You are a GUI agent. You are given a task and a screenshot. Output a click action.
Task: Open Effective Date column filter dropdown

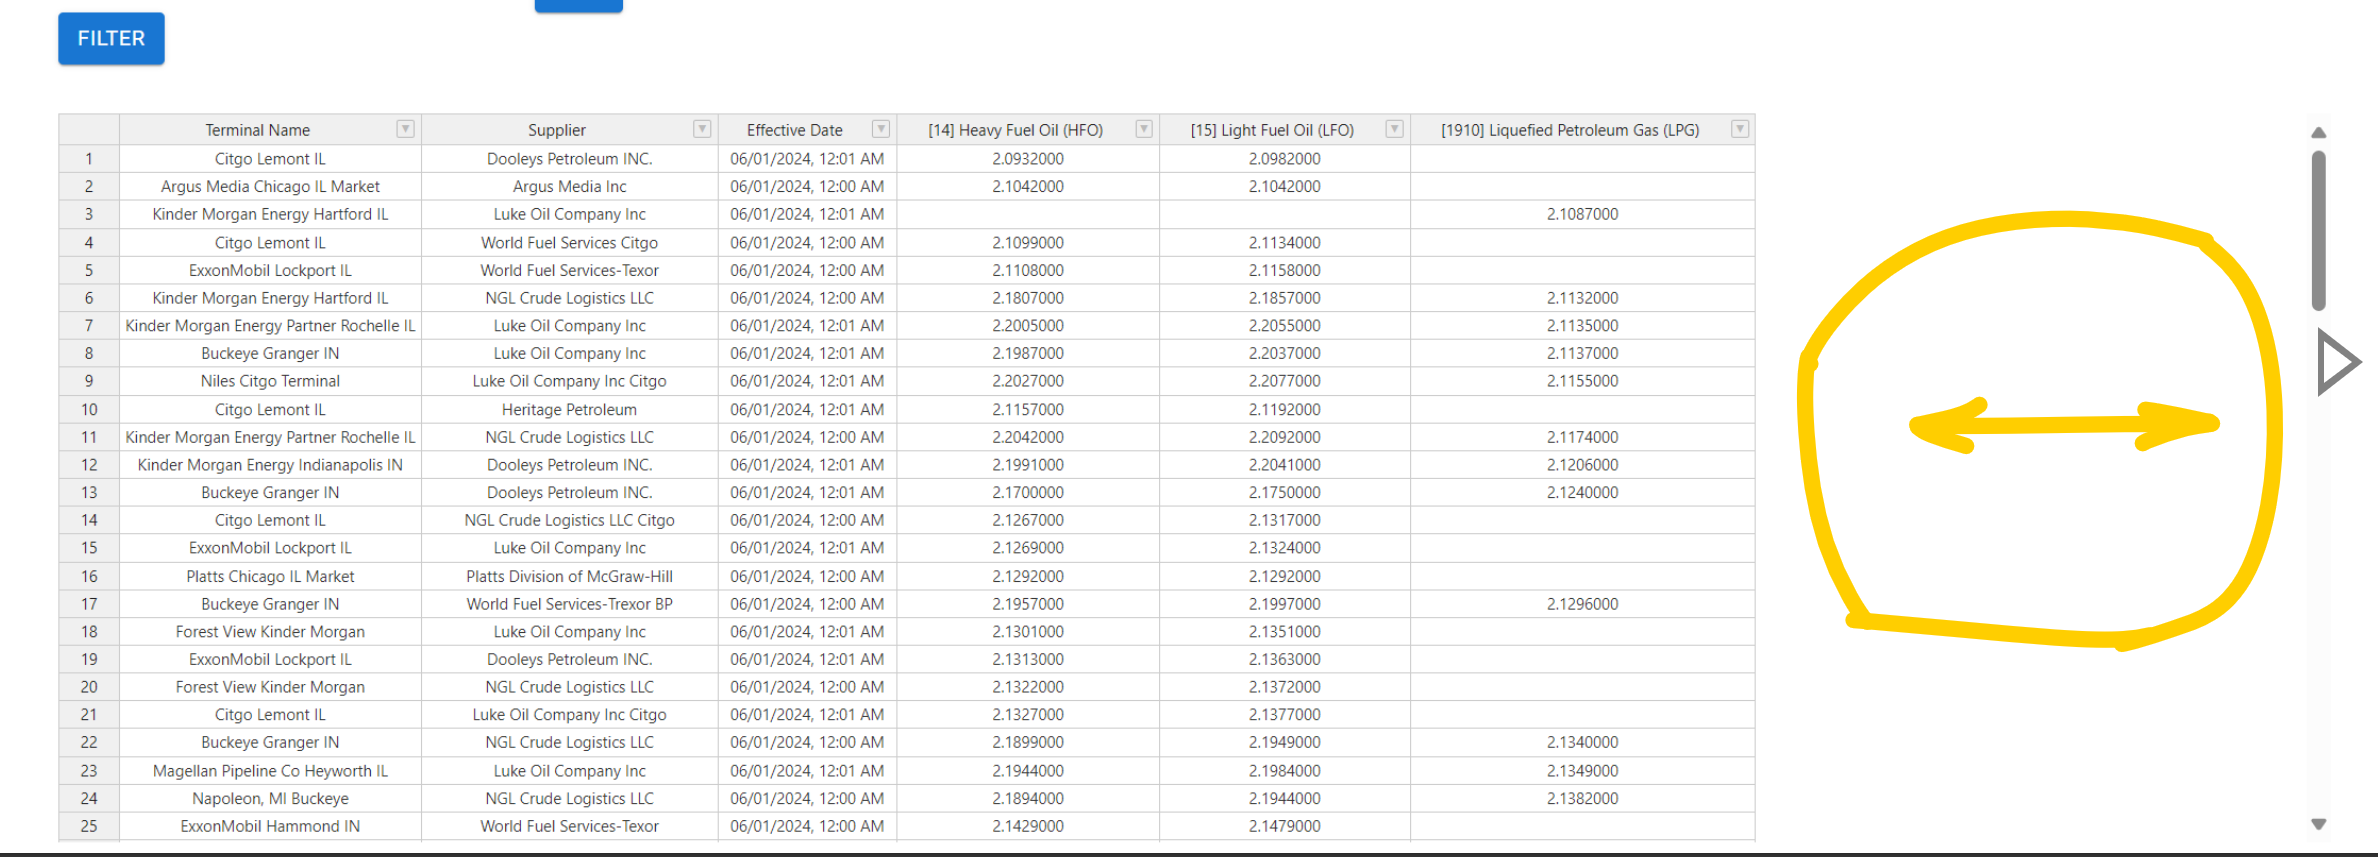pyautogui.click(x=881, y=129)
